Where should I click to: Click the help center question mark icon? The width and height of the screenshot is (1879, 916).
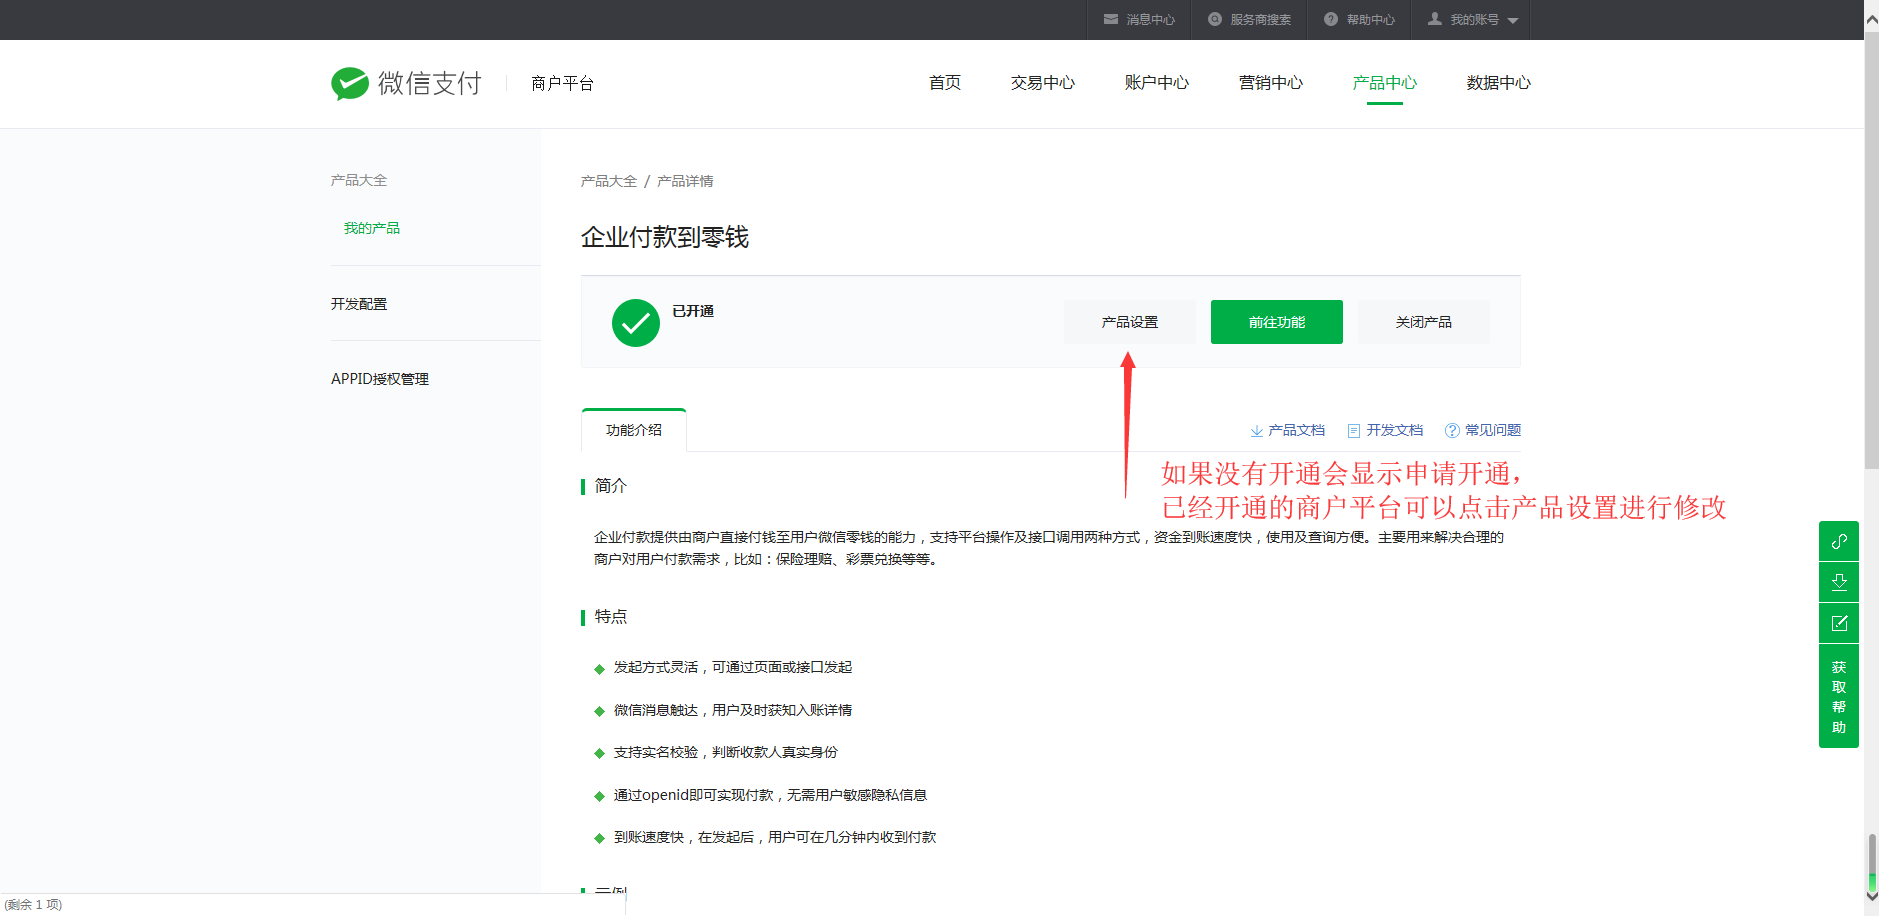1330,19
